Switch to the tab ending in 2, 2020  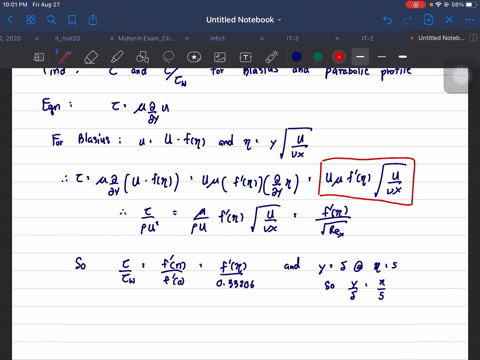pyautogui.click(x=11, y=38)
